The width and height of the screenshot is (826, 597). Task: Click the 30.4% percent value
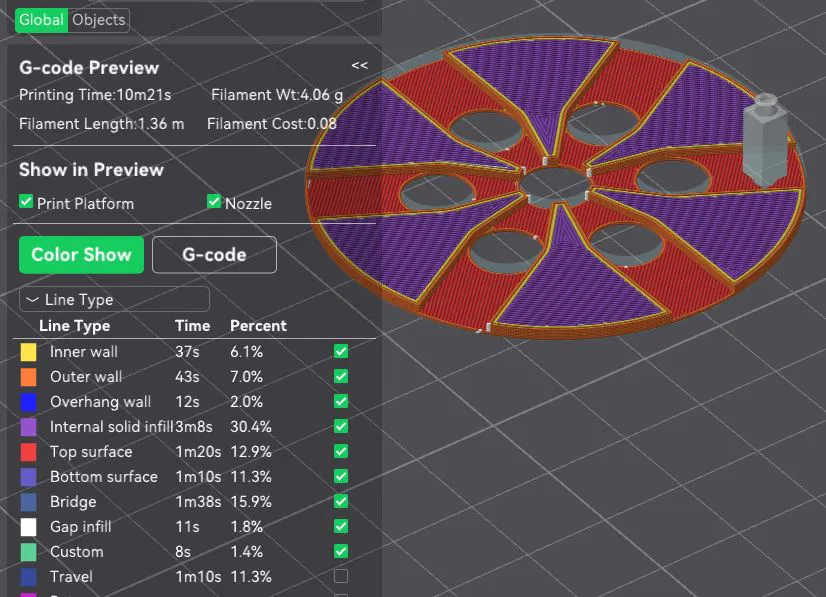[251, 427]
